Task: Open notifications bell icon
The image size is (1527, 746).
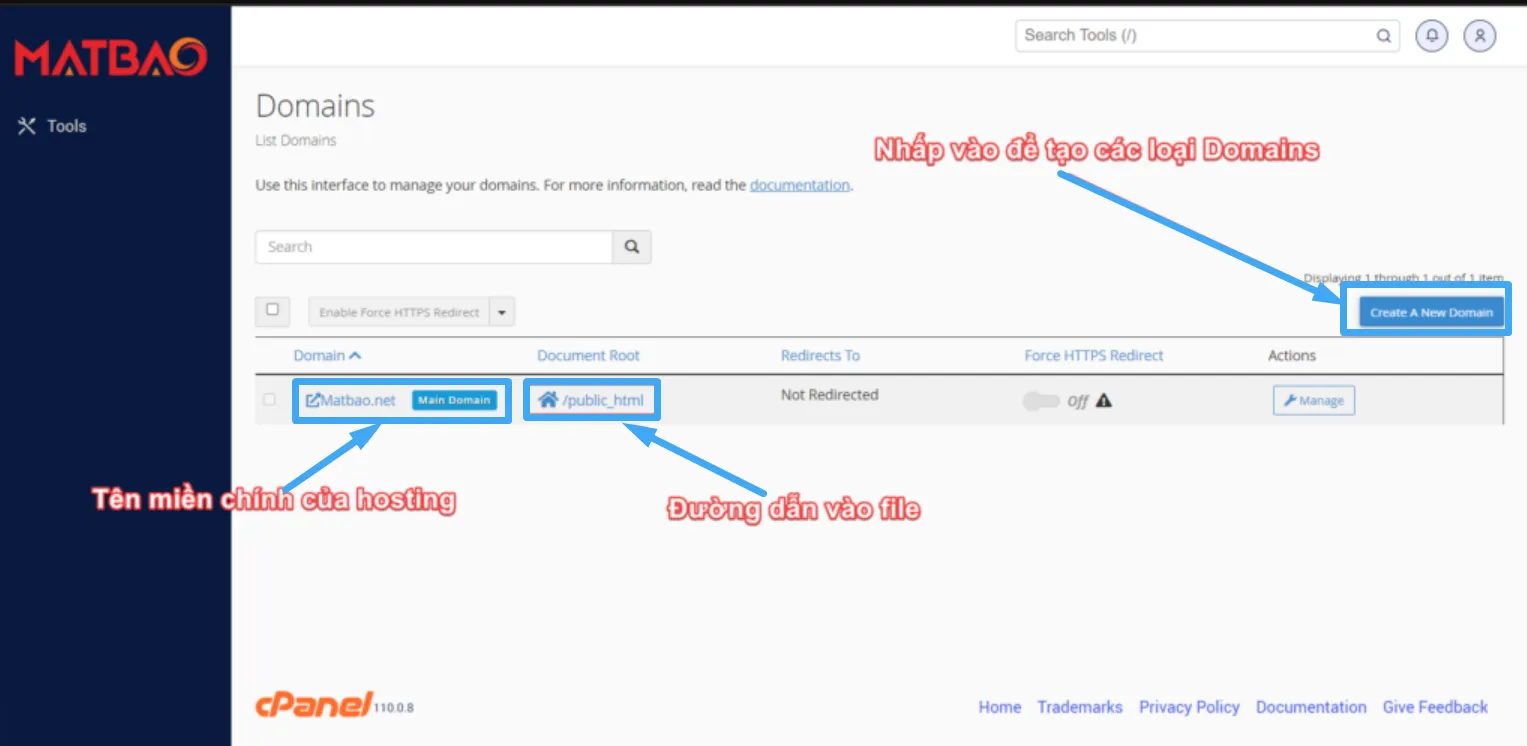Action: pos(1432,36)
